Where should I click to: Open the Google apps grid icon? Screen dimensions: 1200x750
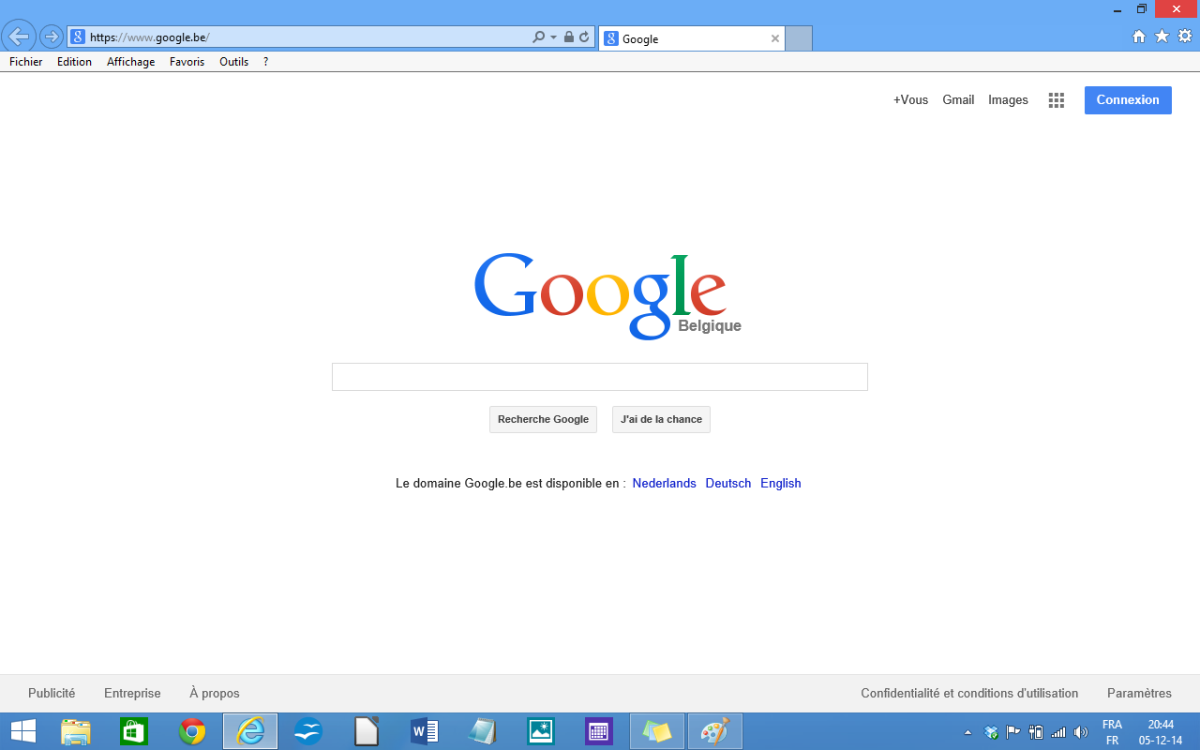pyautogui.click(x=1056, y=100)
